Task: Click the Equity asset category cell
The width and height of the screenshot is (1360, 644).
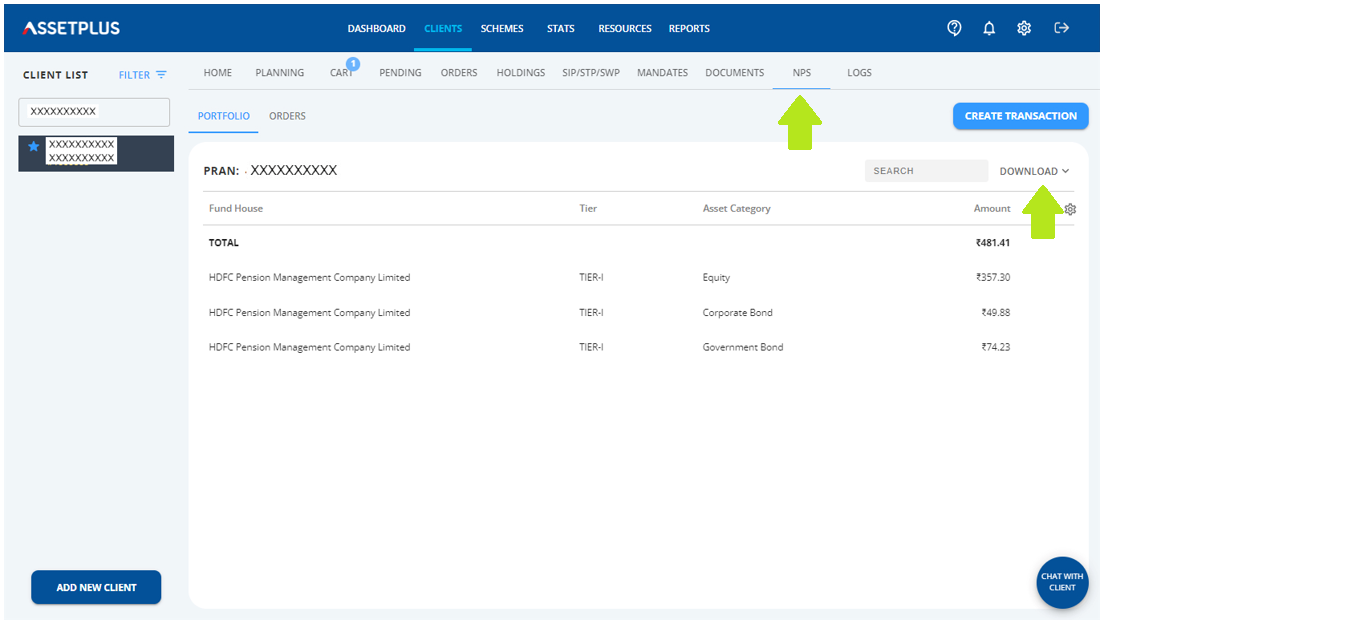Action: tap(716, 278)
